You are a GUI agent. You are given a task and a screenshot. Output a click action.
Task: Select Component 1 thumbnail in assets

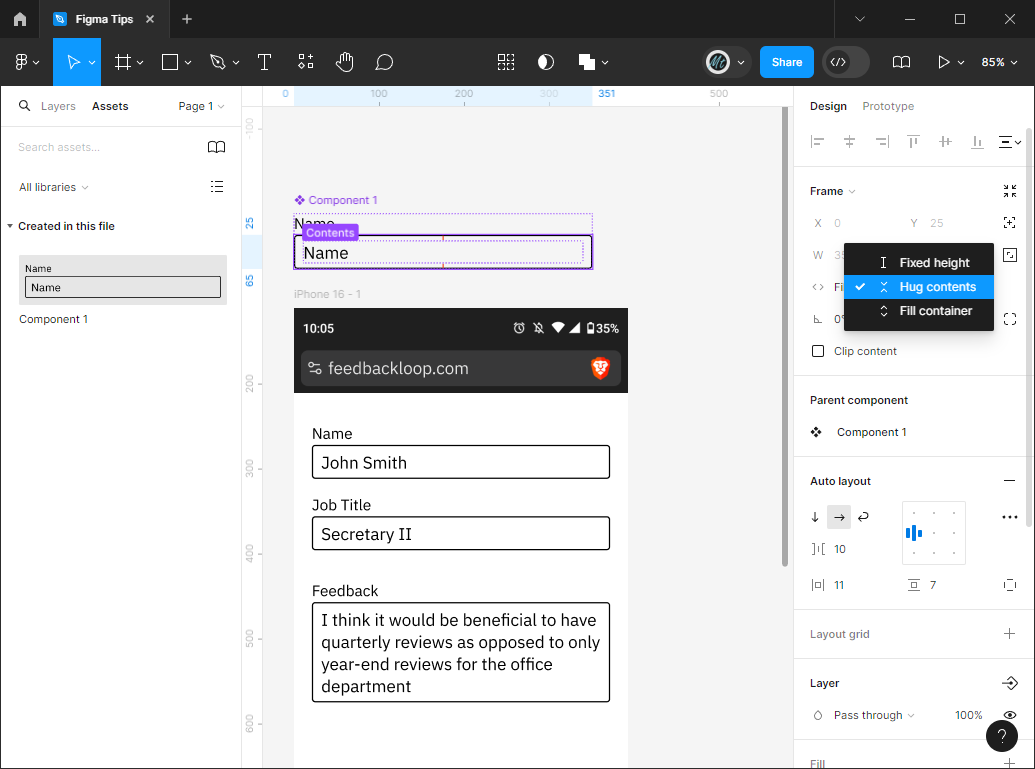click(x=123, y=280)
